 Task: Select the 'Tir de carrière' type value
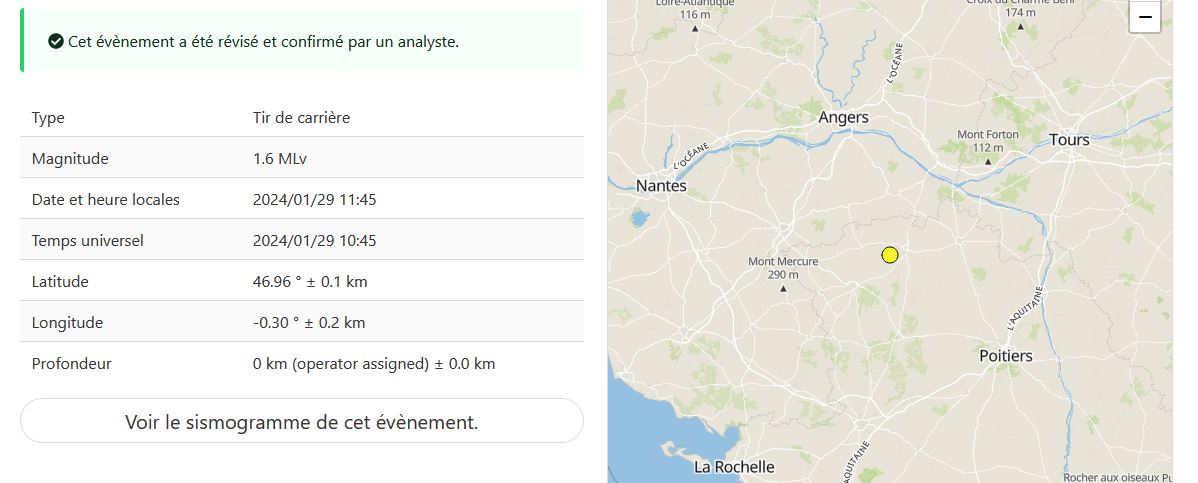point(301,117)
